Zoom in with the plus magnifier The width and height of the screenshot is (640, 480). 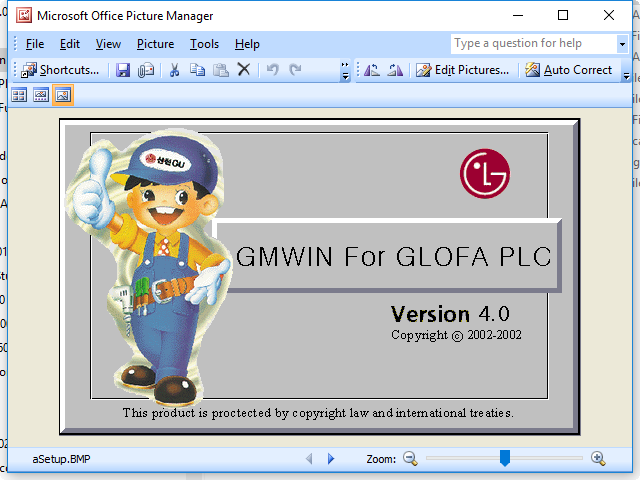pyautogui.click(x=598, y=458)
